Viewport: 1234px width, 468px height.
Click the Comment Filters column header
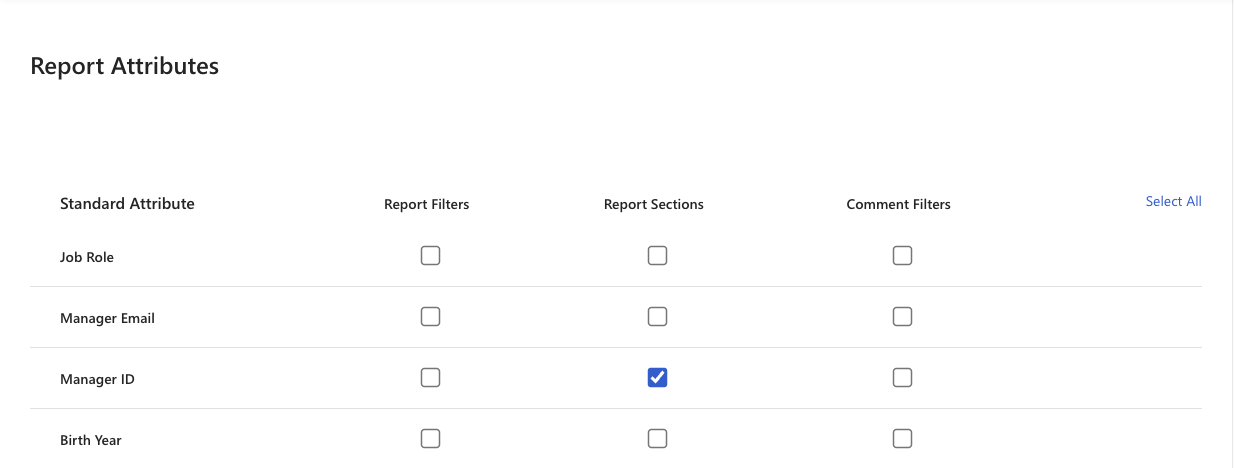[898, 204]
